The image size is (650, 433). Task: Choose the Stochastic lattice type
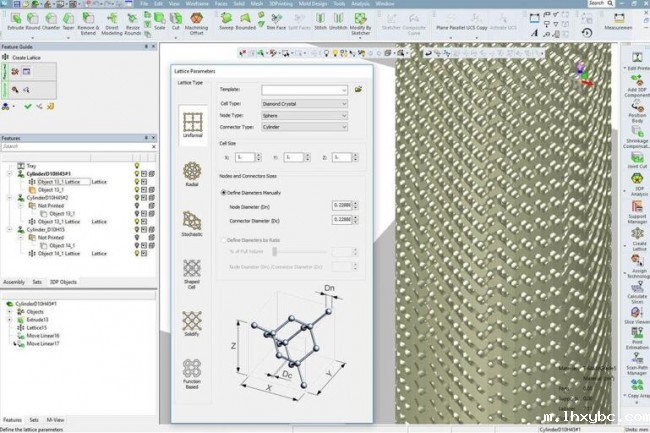point(192,224)
